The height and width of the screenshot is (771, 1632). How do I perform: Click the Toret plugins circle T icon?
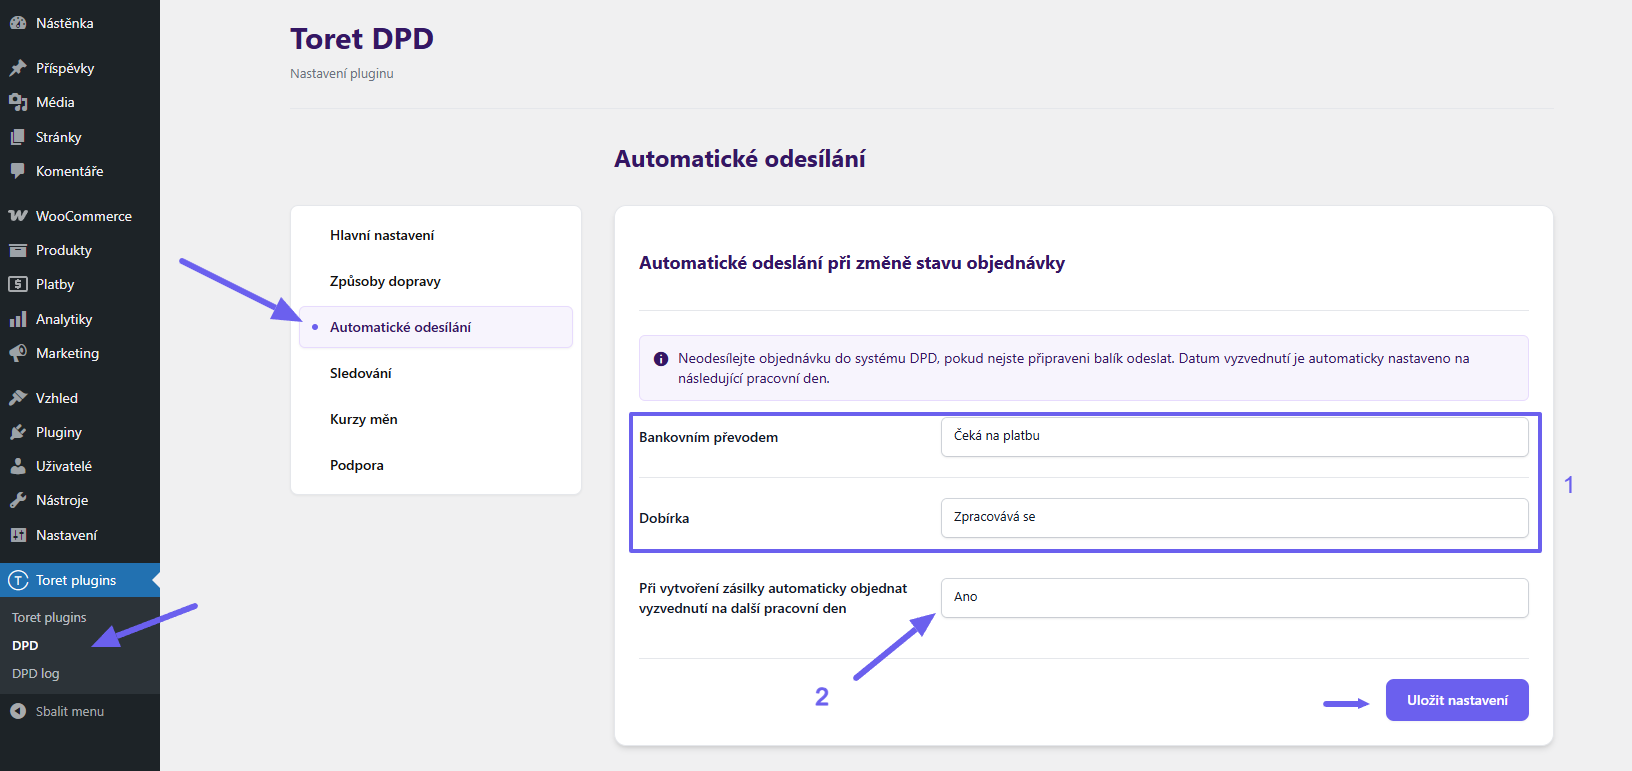click(18, 580)
